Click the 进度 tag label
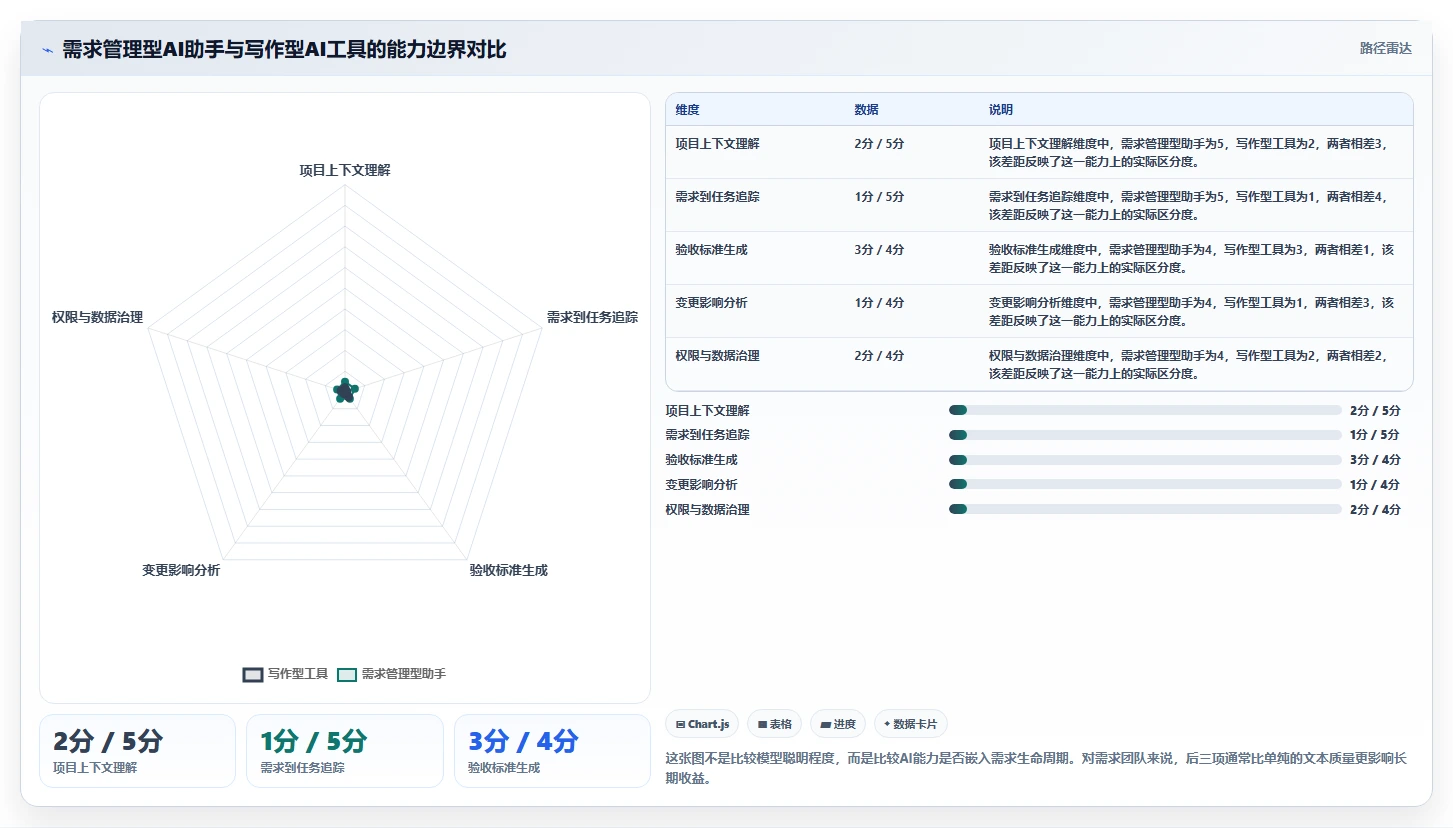The width and height of the screenshot is (1453, 828). click(x=845, y=724)
